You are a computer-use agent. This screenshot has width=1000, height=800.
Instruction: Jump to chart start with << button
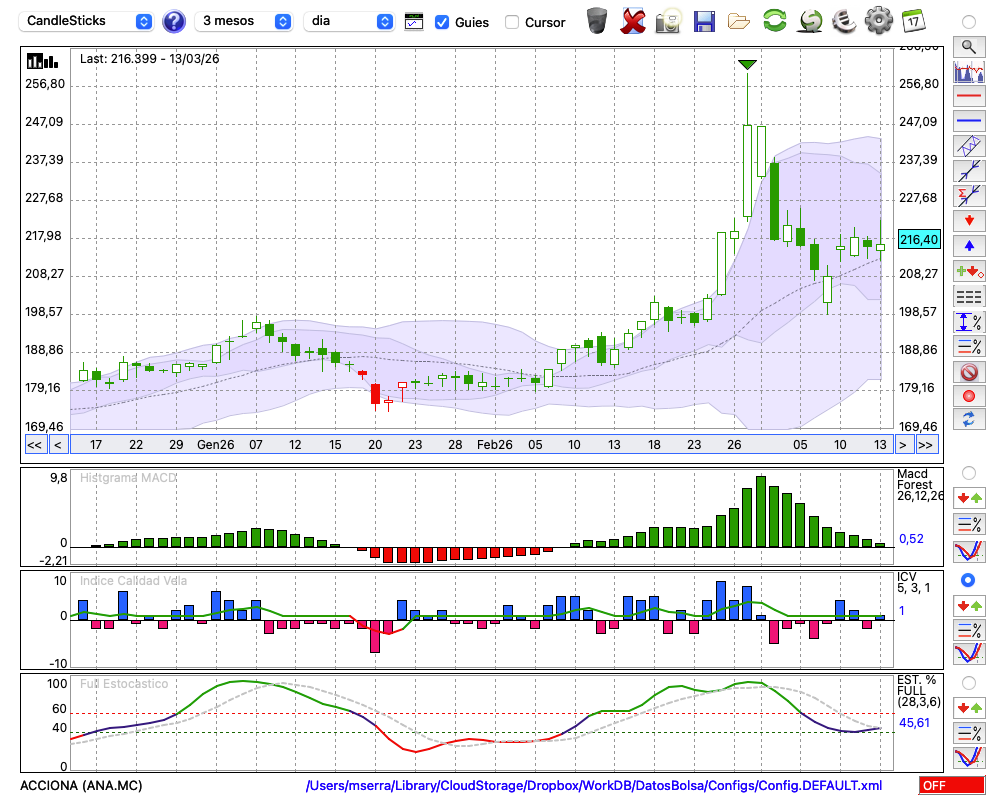tap(34, 445)
